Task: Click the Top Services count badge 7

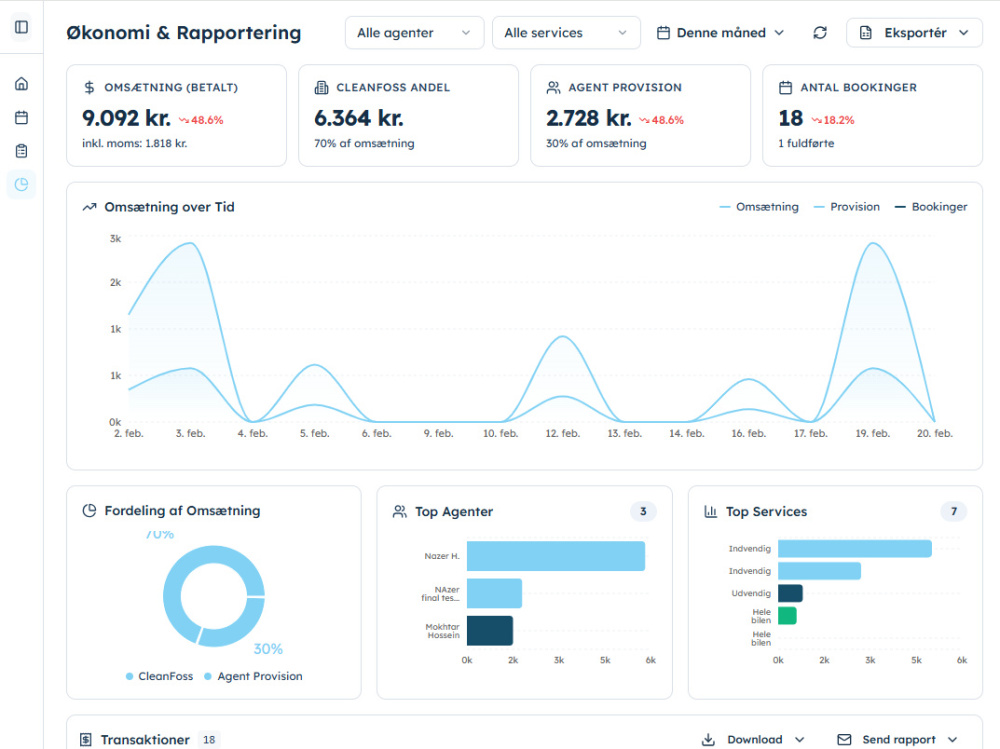Action: pos(953,511)
